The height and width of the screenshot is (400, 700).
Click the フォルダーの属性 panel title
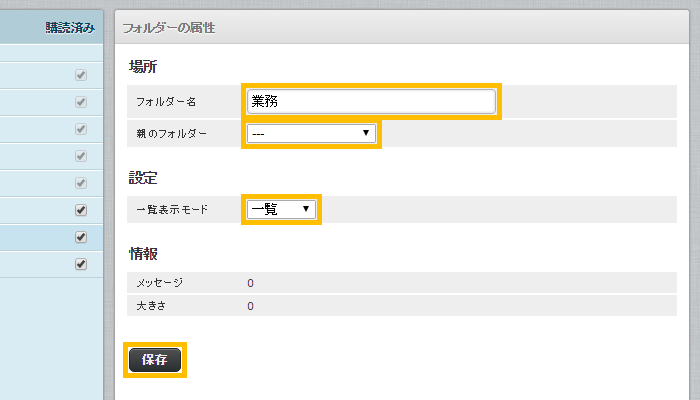169,28
